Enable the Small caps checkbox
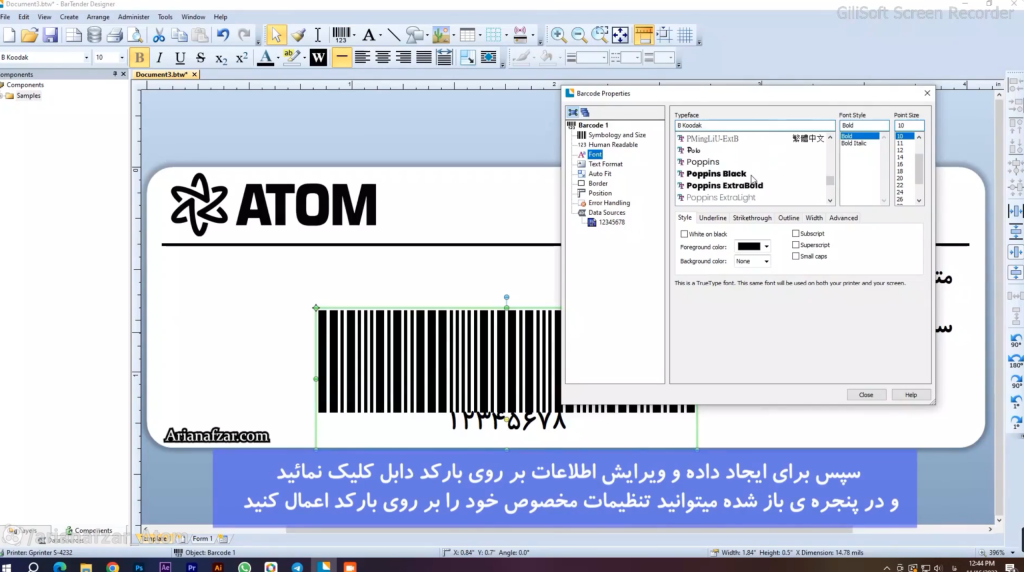The width and height of the screenshot is (1024, 572). click(795, 256)
